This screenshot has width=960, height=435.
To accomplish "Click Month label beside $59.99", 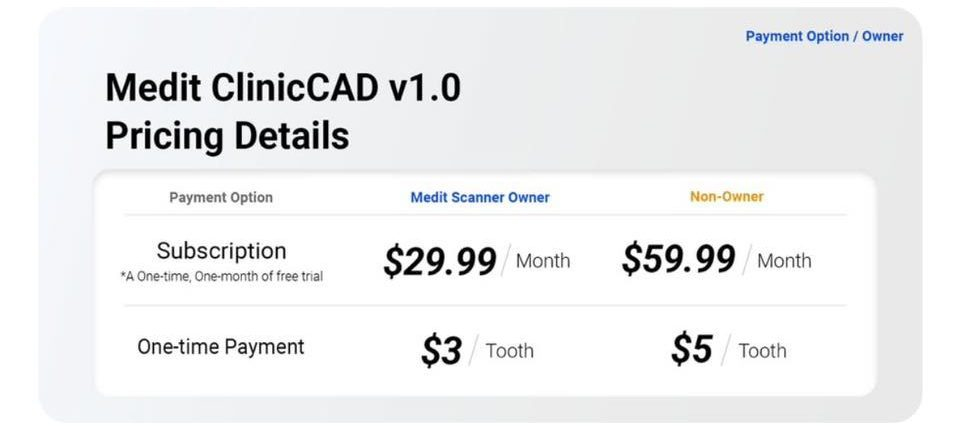I will point(784,261).
